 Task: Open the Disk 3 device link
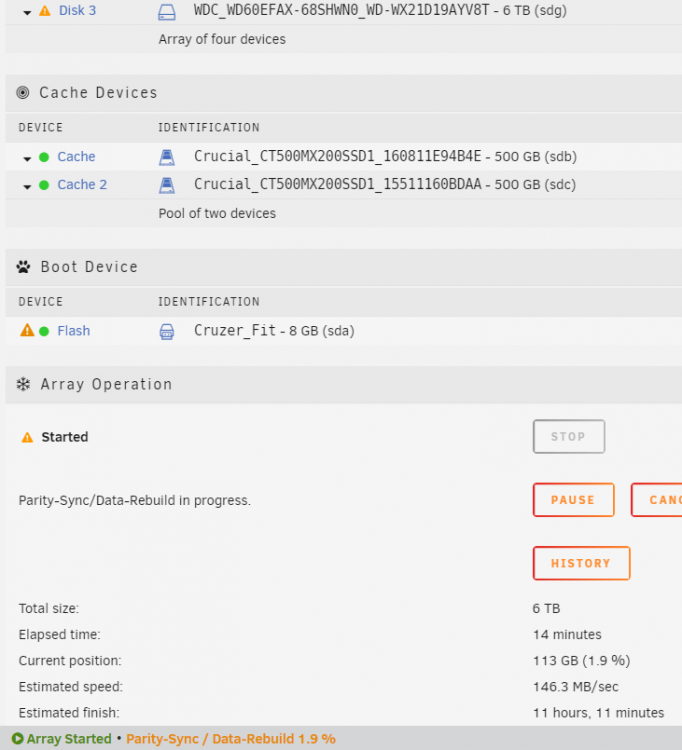[x=77, y=11]
